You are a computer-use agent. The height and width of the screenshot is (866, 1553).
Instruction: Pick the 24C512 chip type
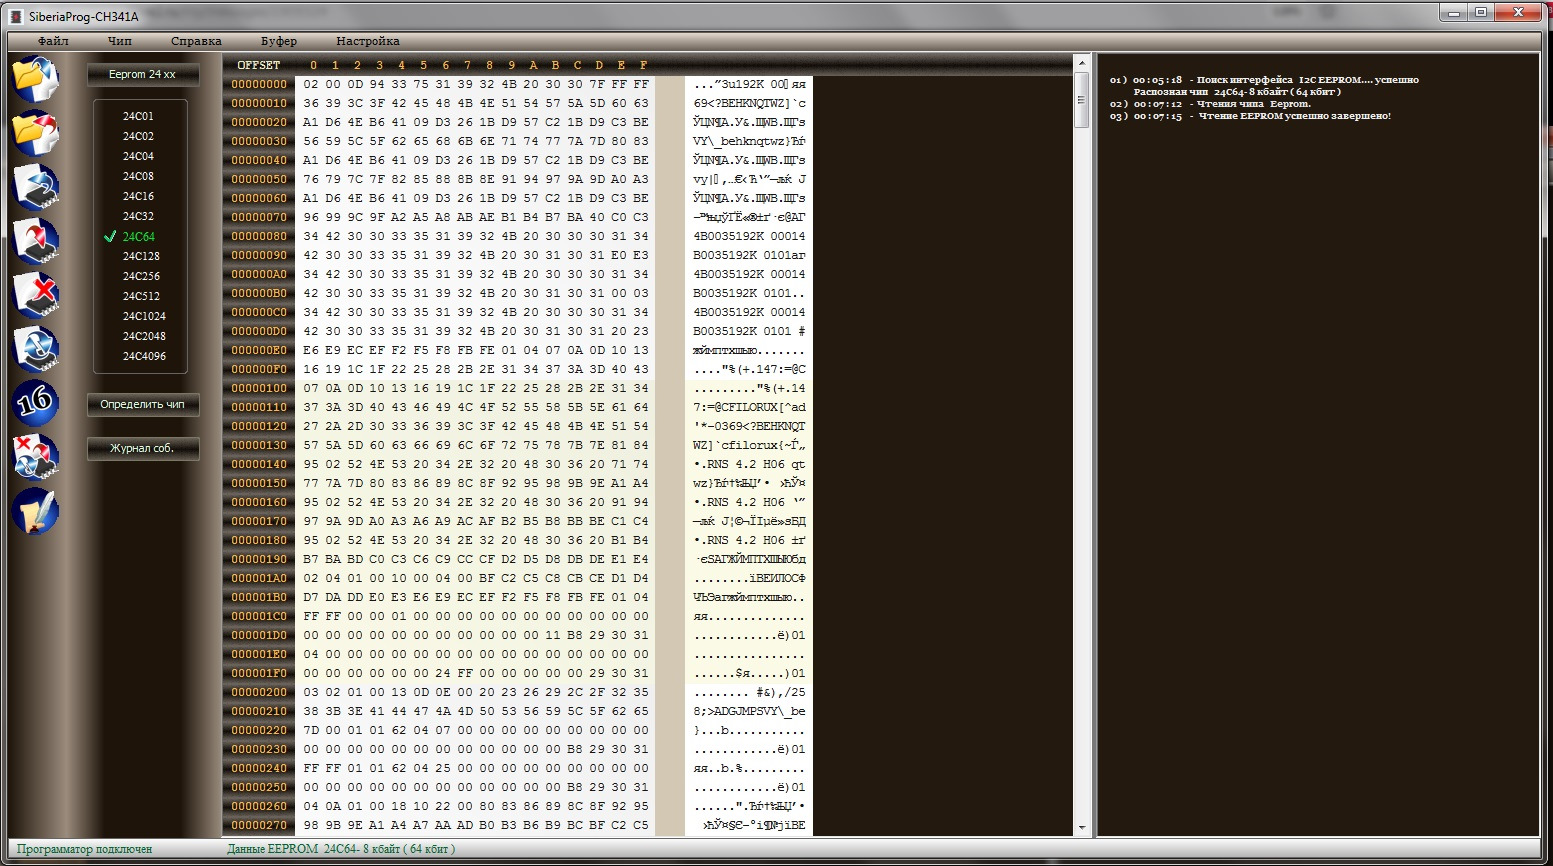141,296
